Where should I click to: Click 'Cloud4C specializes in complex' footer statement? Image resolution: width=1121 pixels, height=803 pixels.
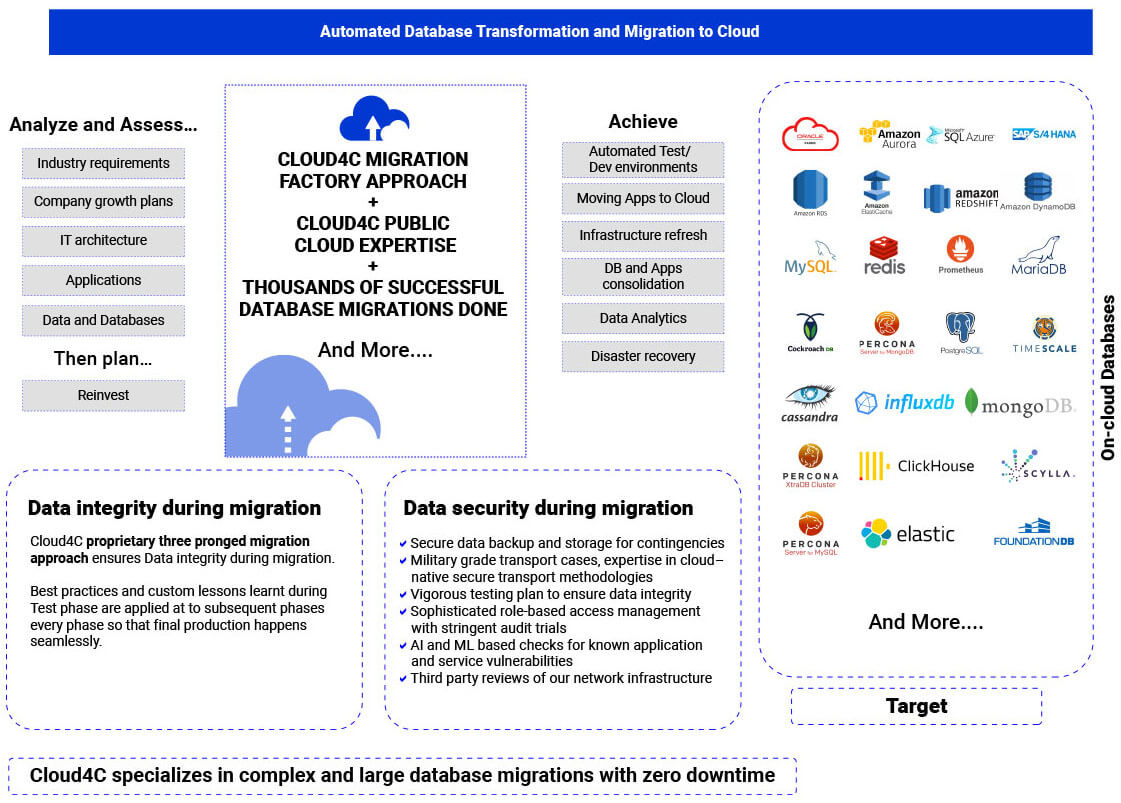click(x=403, y=776)
